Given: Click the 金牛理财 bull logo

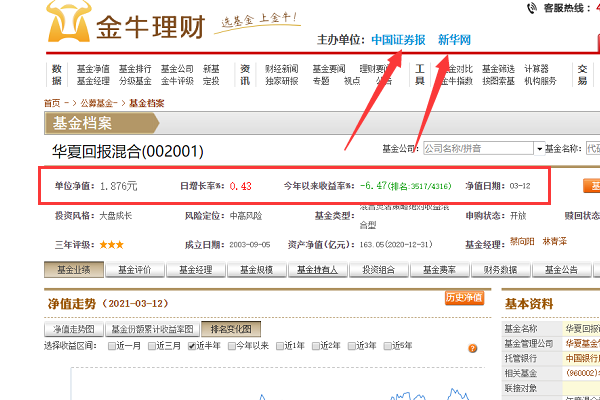Looking at the screenshot, I should pyautogui.click(x=69, y=22).
